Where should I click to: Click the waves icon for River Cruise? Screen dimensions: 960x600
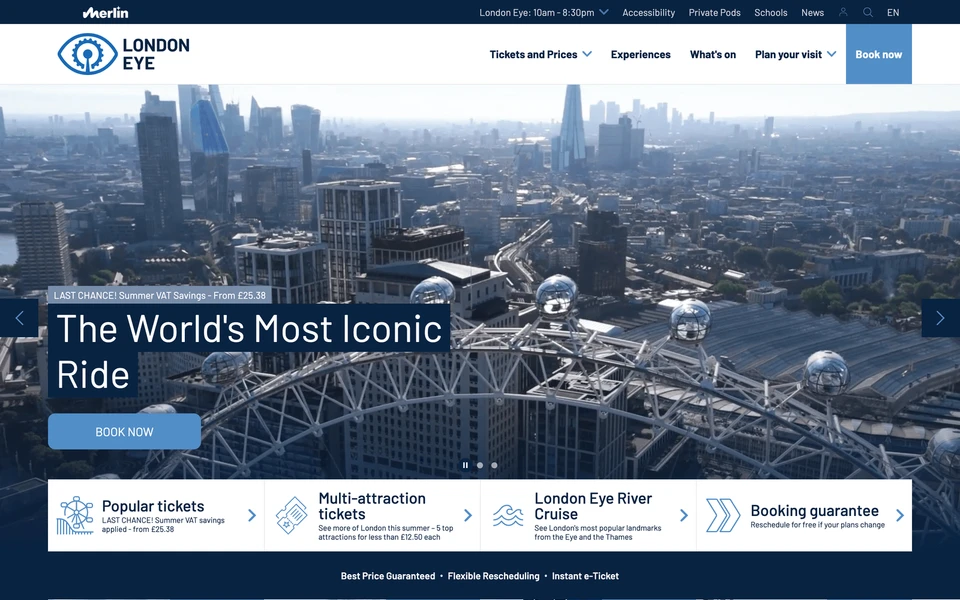click(508, 516)
